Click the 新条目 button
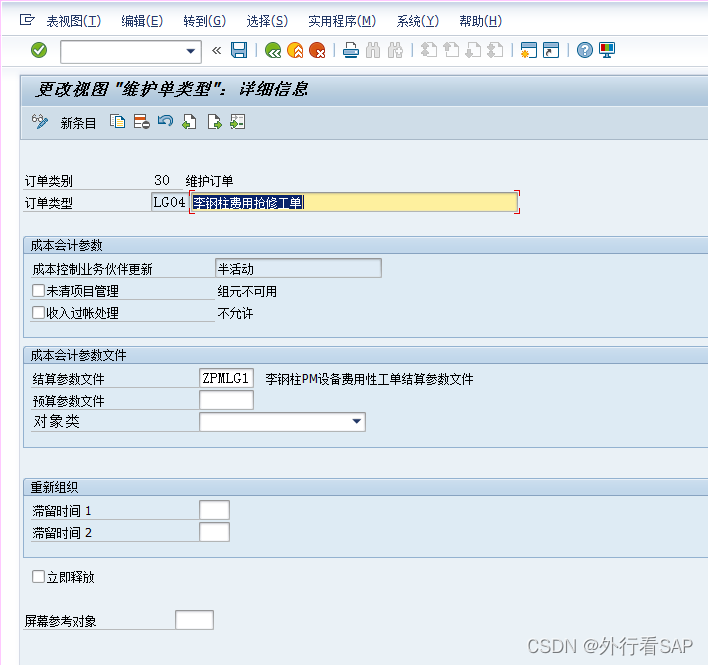This screenshot has height=665, width=708. pos(78,123)
